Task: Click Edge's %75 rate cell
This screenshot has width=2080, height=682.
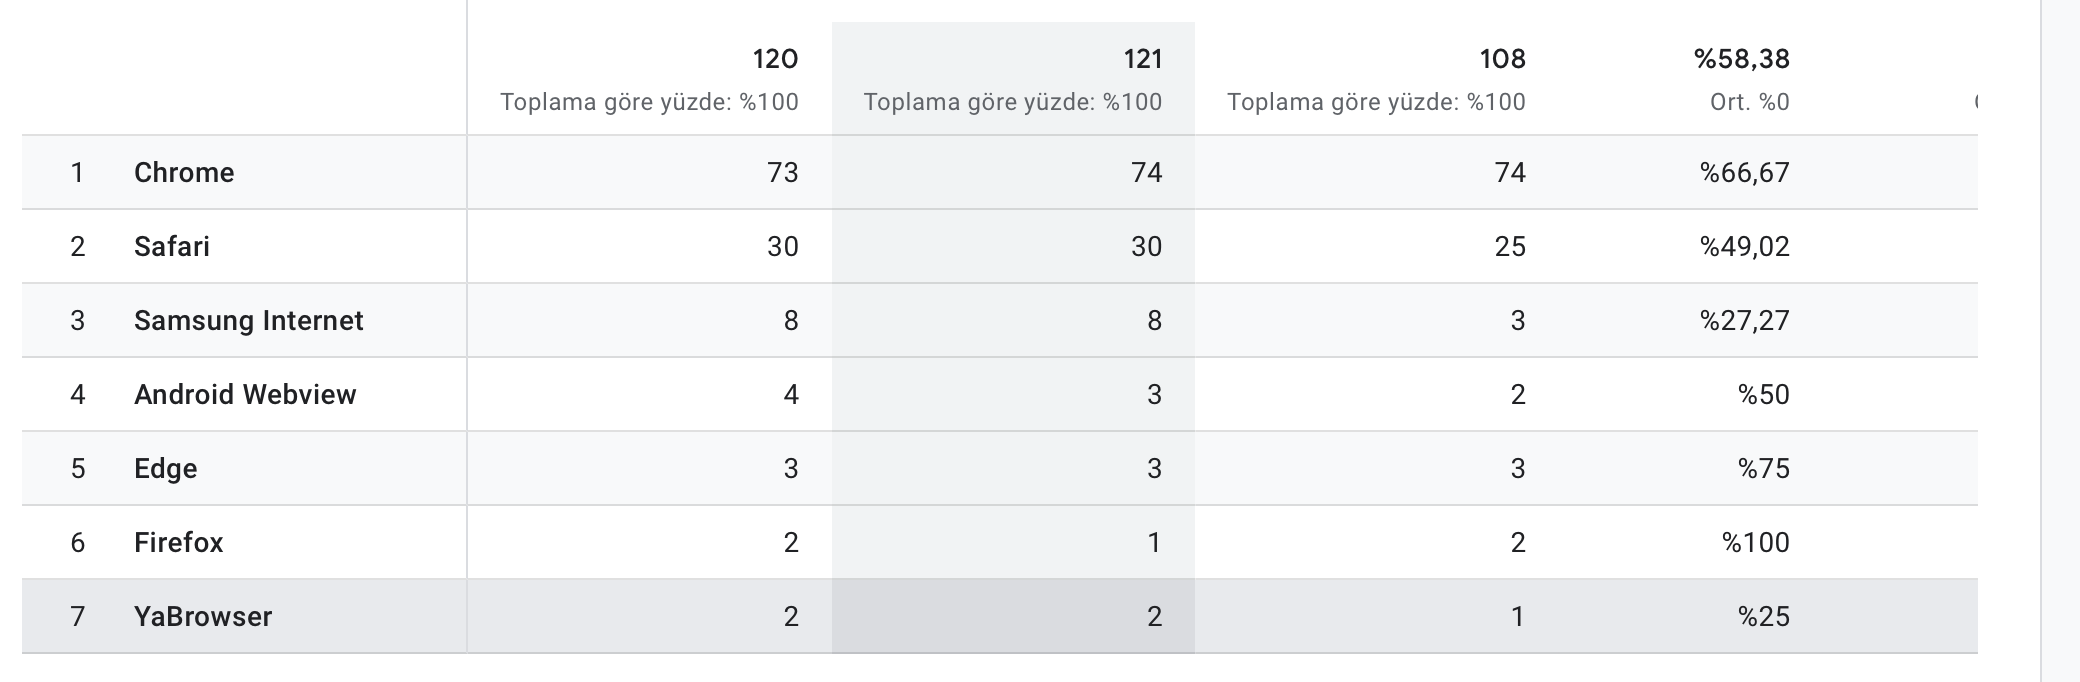Action: point(1764,468)
